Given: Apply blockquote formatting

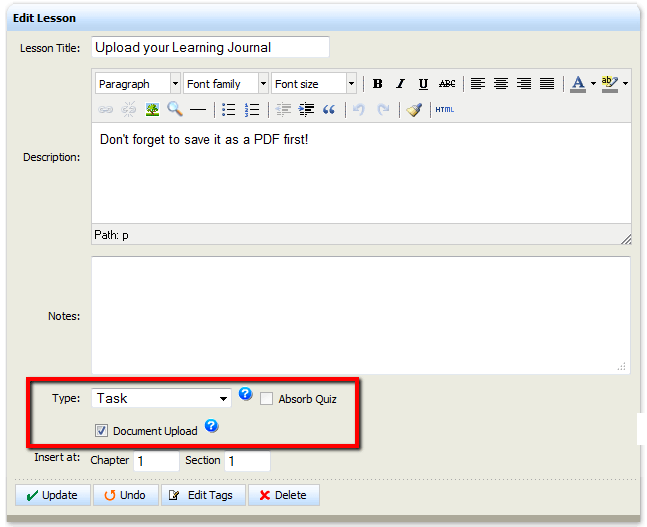Looking at the screenshot, I should click(x=329, y=110).
